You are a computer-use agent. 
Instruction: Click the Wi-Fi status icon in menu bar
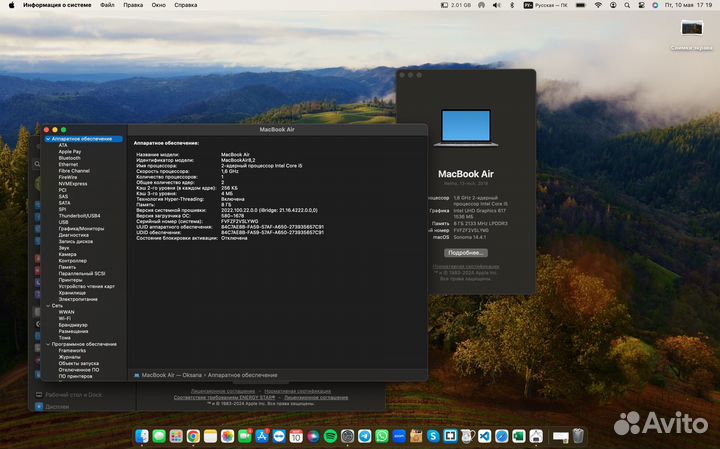point(598,5)
